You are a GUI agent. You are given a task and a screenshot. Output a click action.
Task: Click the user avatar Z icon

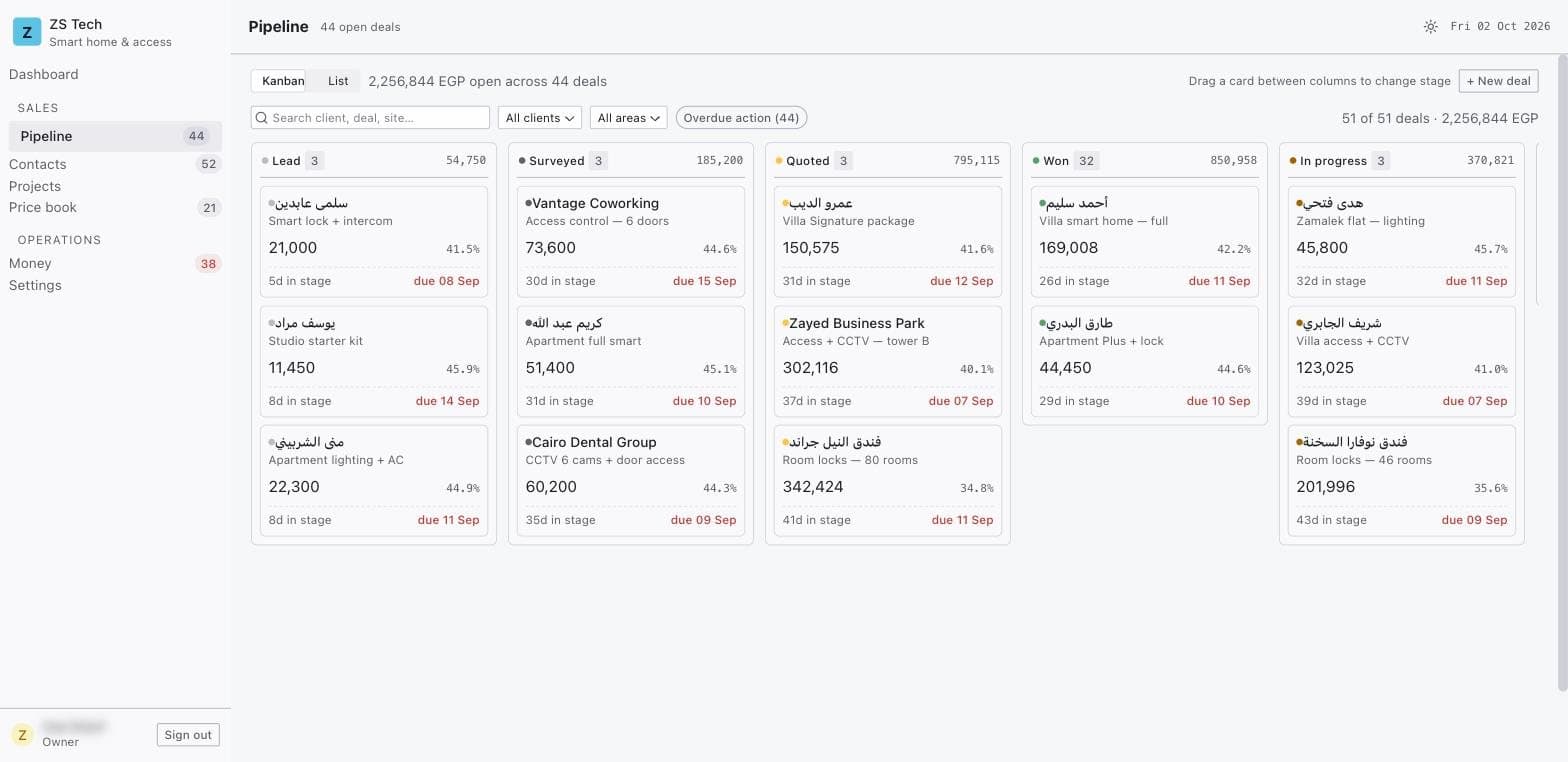(22, 735)
